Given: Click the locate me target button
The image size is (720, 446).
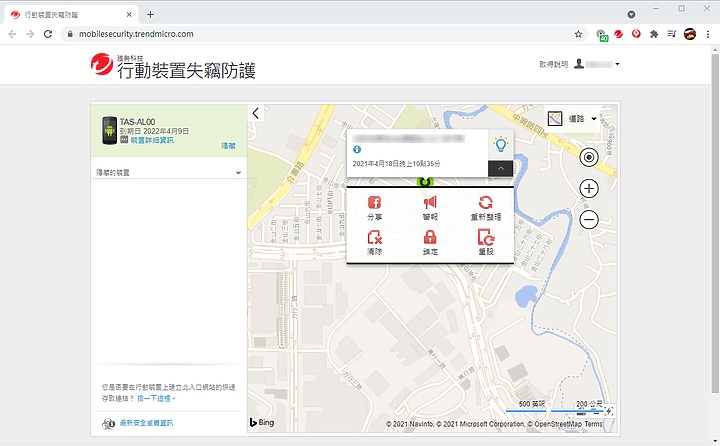Looking at the screenshot, I should coord(589,158).
